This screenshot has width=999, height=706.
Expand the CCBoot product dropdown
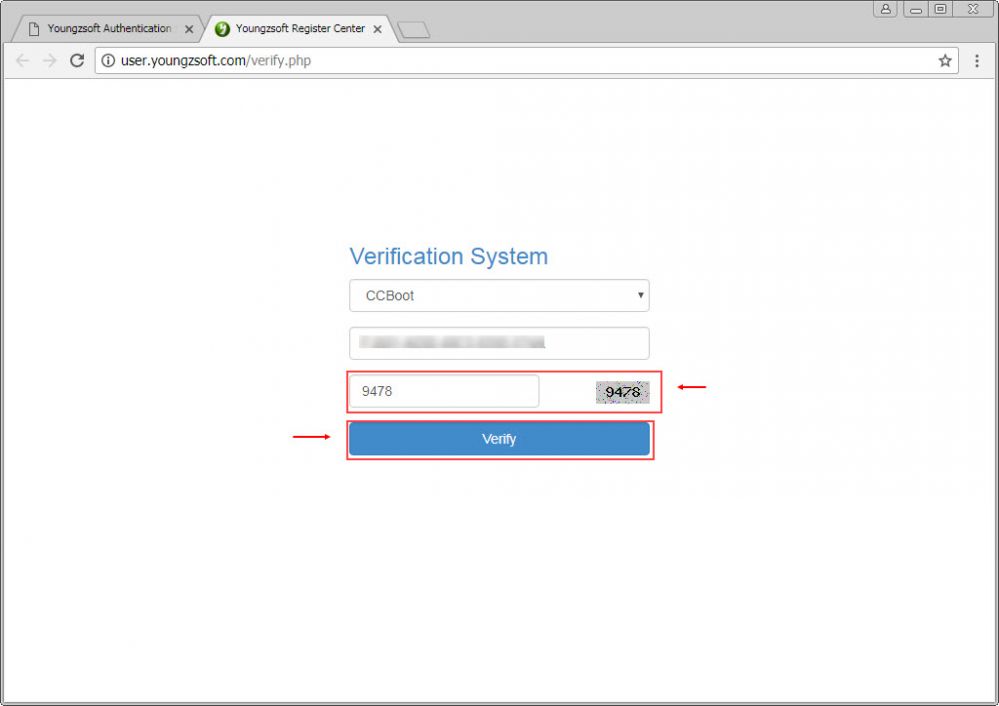499,296
